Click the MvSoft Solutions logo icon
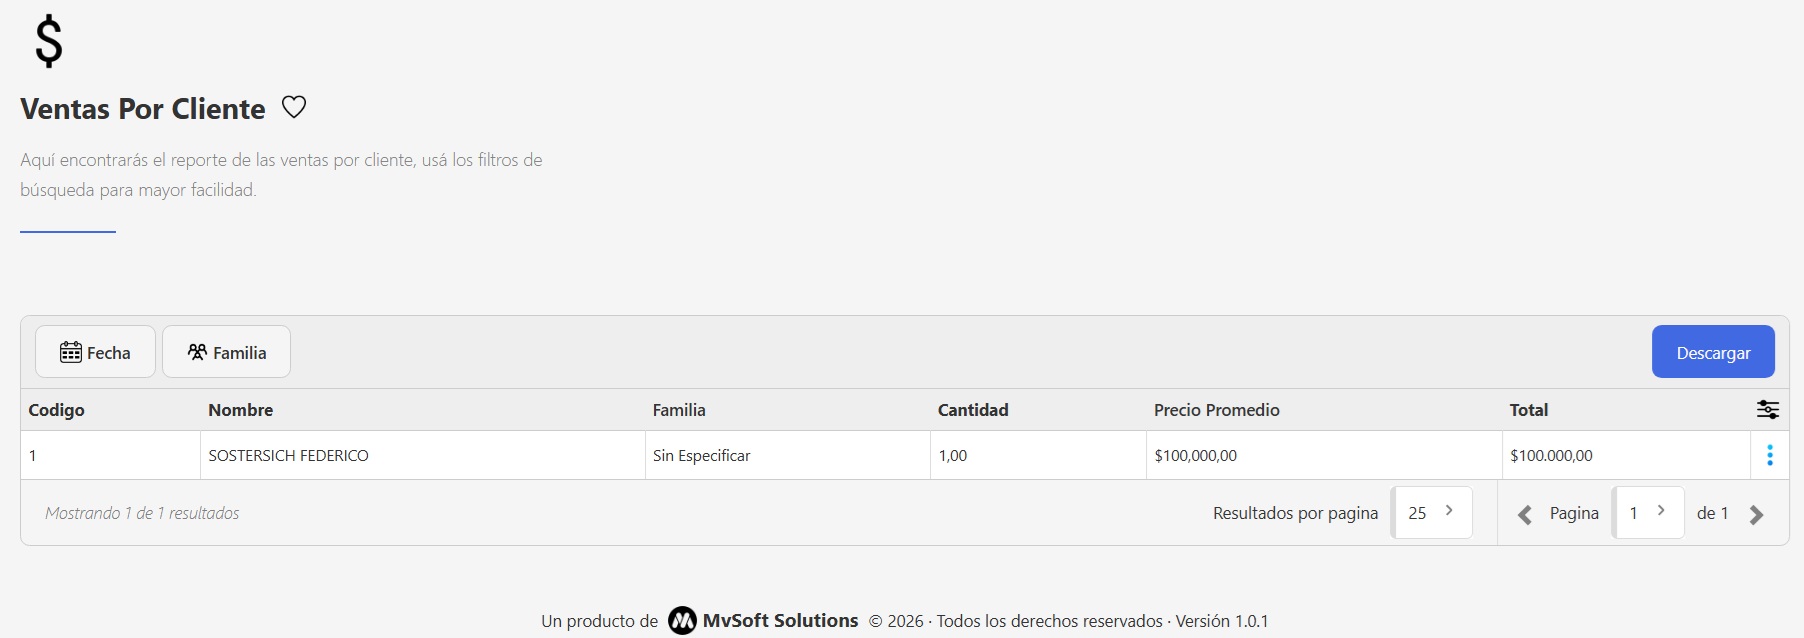The image size is (1804, 638). coord(682,621)
